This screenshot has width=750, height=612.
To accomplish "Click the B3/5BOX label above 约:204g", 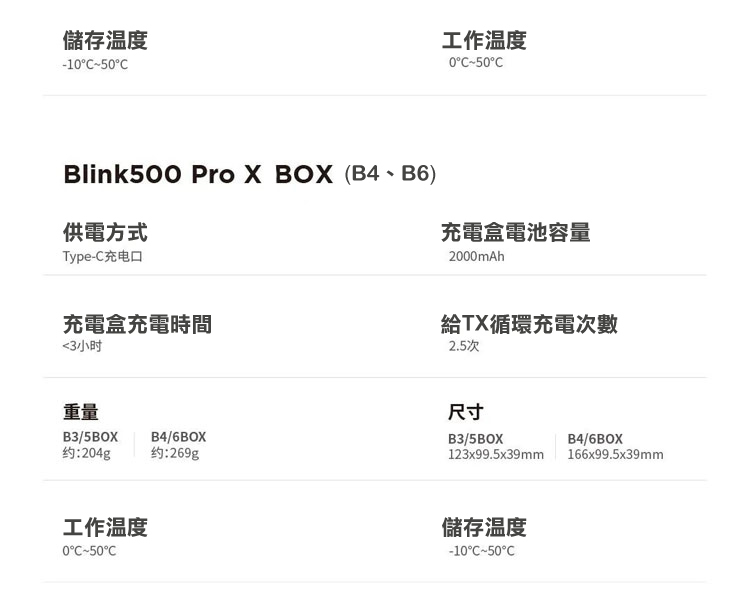I will click(90, 437).
